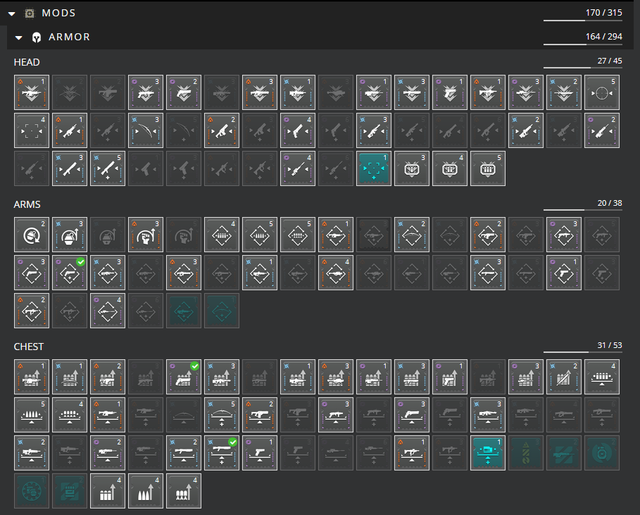Select the lit arc bow mod in Head
This screenshot has width=640, height=515.
coord(145,130)
